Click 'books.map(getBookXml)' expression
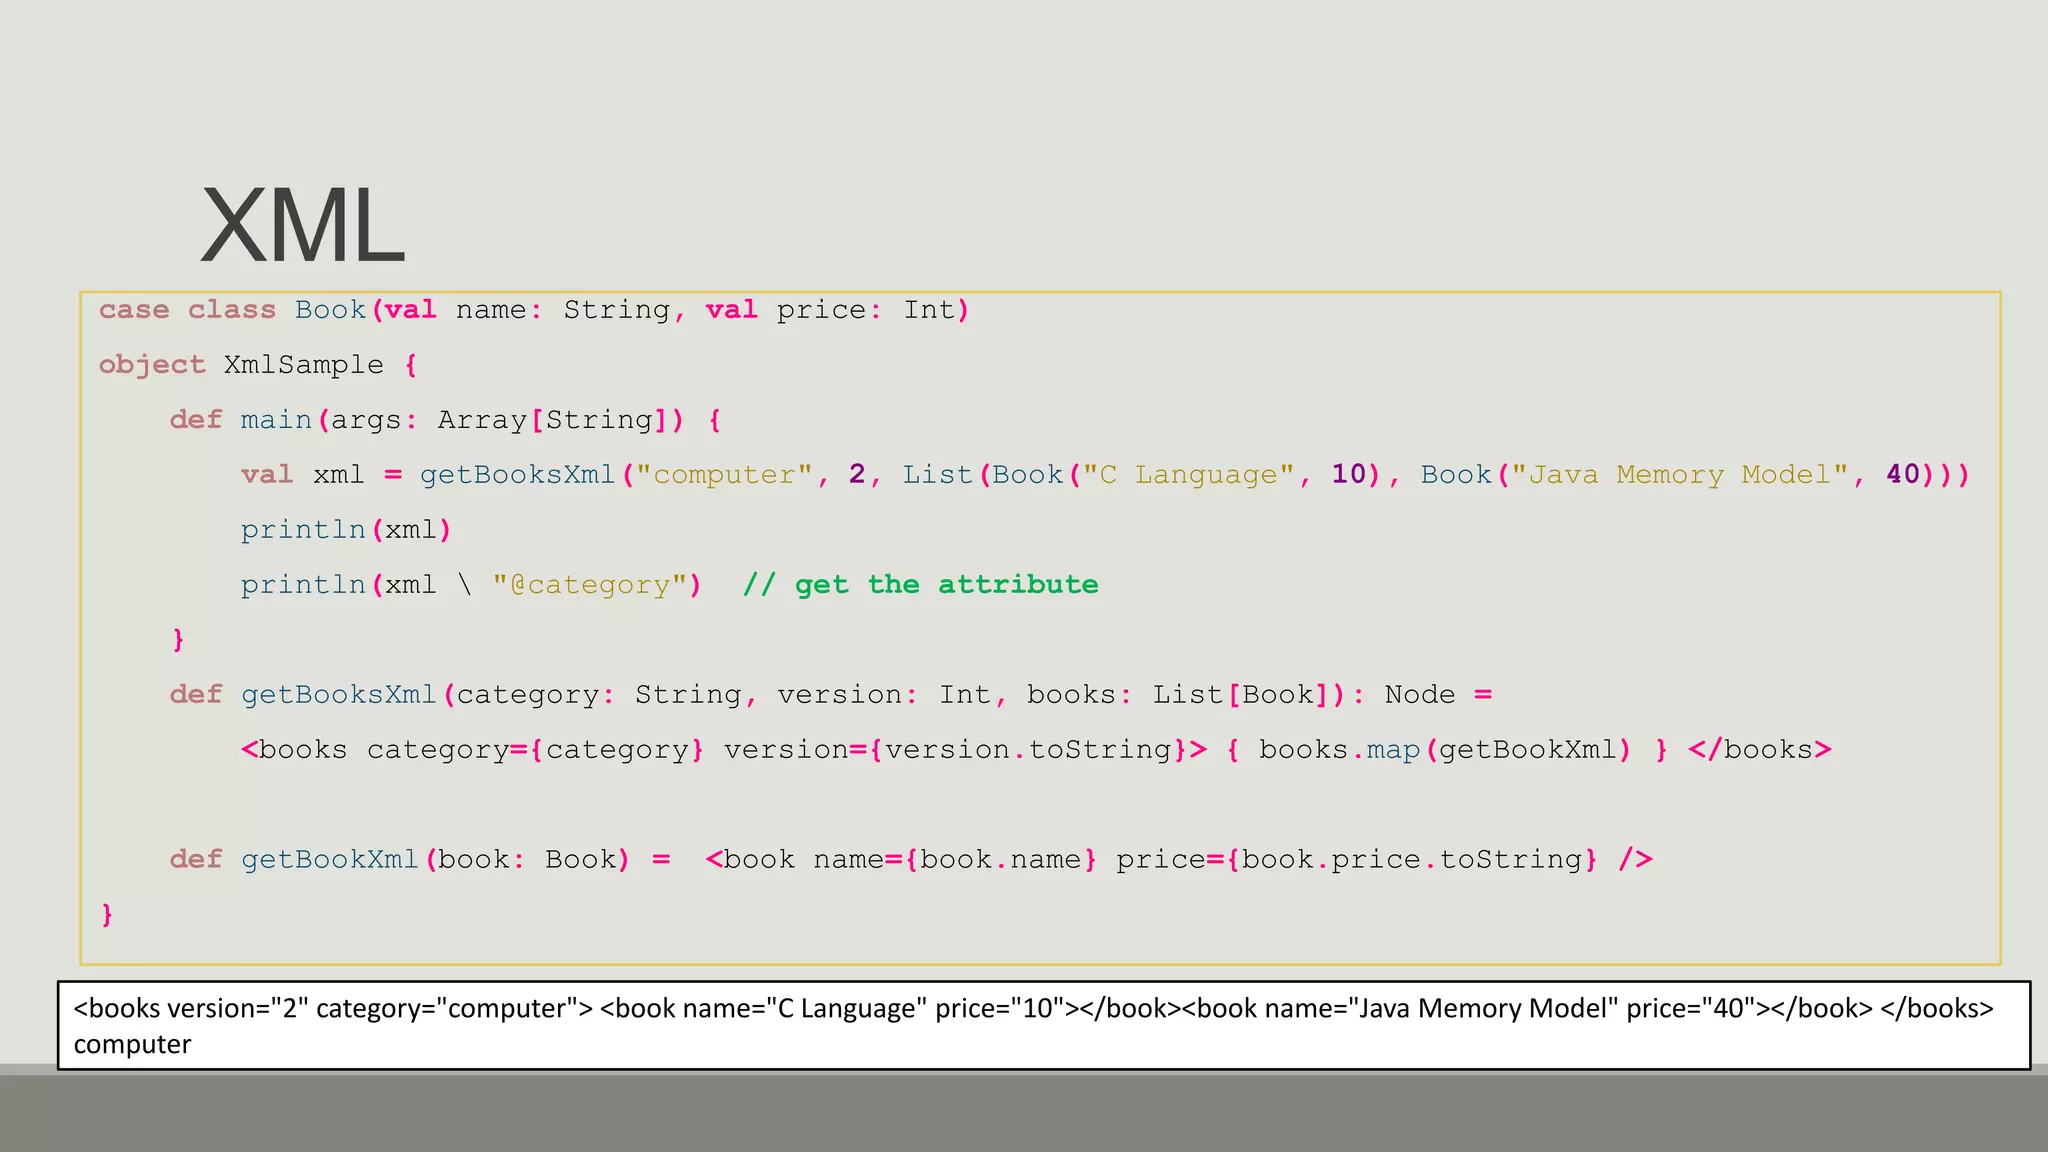 [x=1445, y=750]
